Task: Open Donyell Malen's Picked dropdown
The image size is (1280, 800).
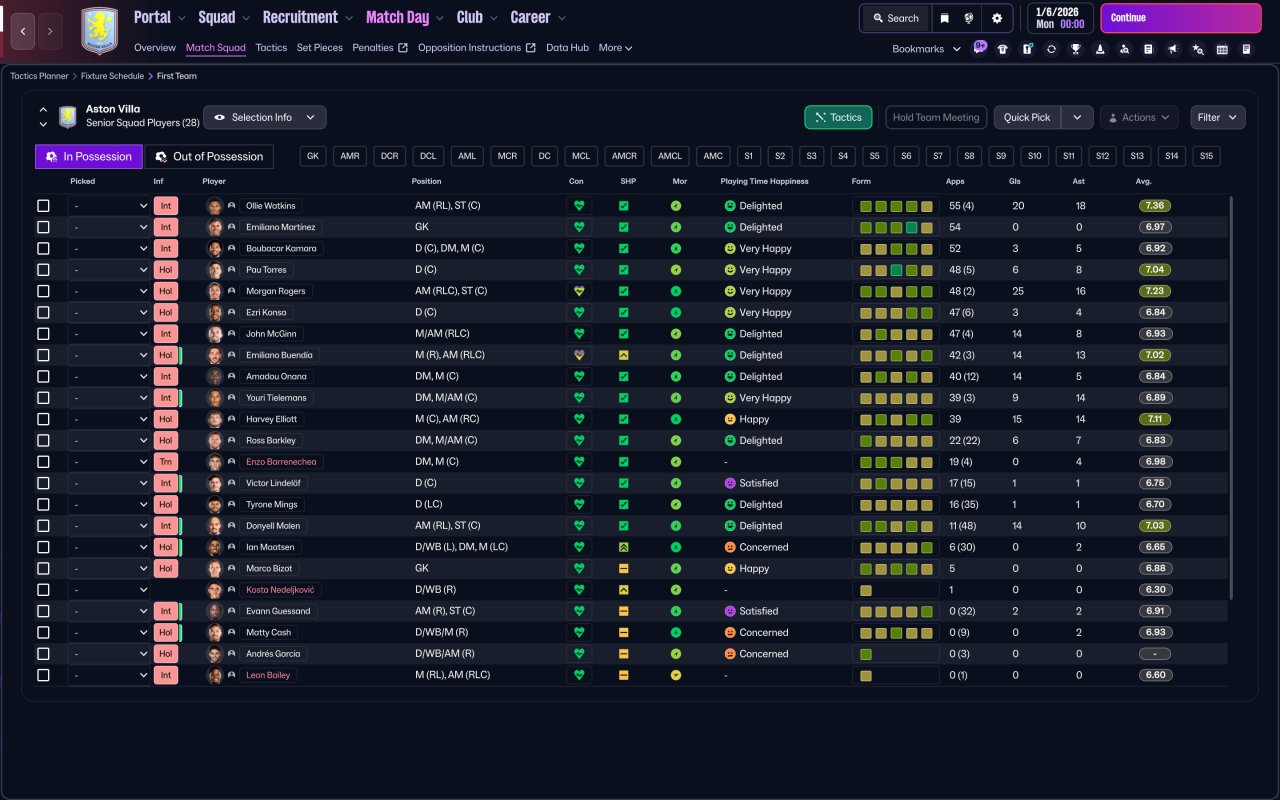Action: 109,526
